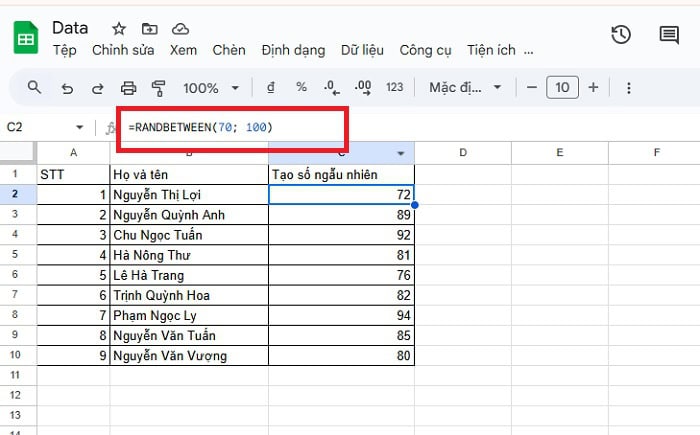Click the font size field showing 10
The height and width of the screenshot is (435, 700).
[x=562, y=88]
